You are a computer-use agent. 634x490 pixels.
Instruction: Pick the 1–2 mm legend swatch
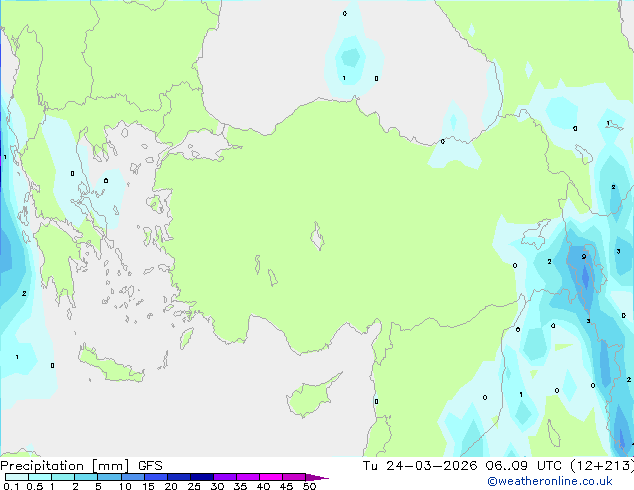tap(63, 477)
